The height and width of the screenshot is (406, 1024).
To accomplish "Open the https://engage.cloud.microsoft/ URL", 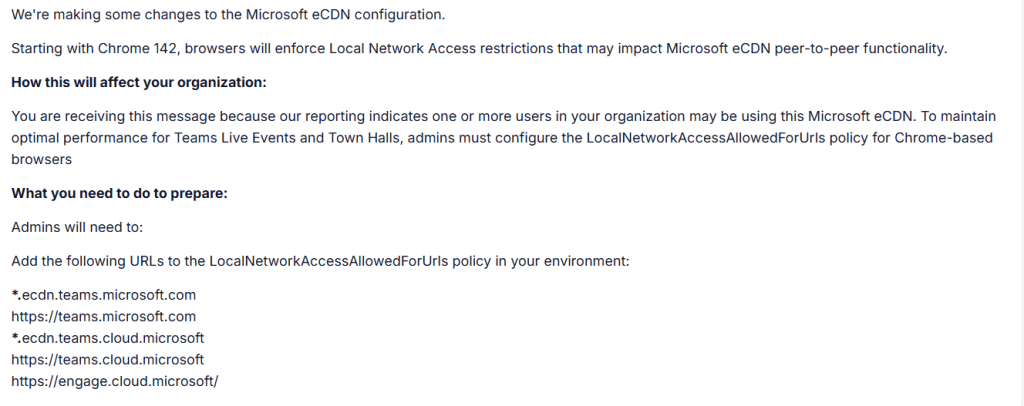I will tap(114, 381).
